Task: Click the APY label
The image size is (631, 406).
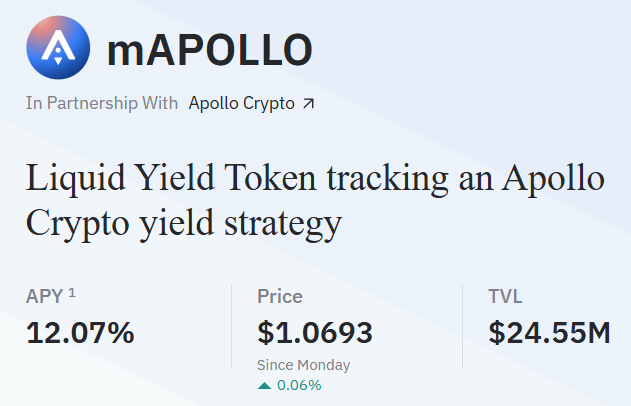Action: (x=44, y=297)
